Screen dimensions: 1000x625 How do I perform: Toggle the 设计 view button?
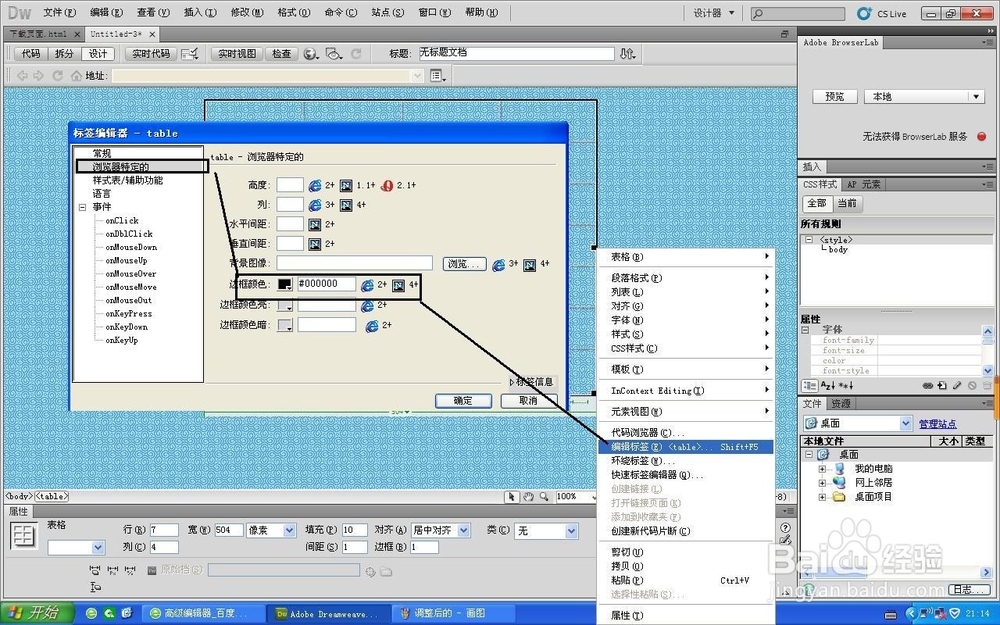pyautogui.click(x=98, y=54)
